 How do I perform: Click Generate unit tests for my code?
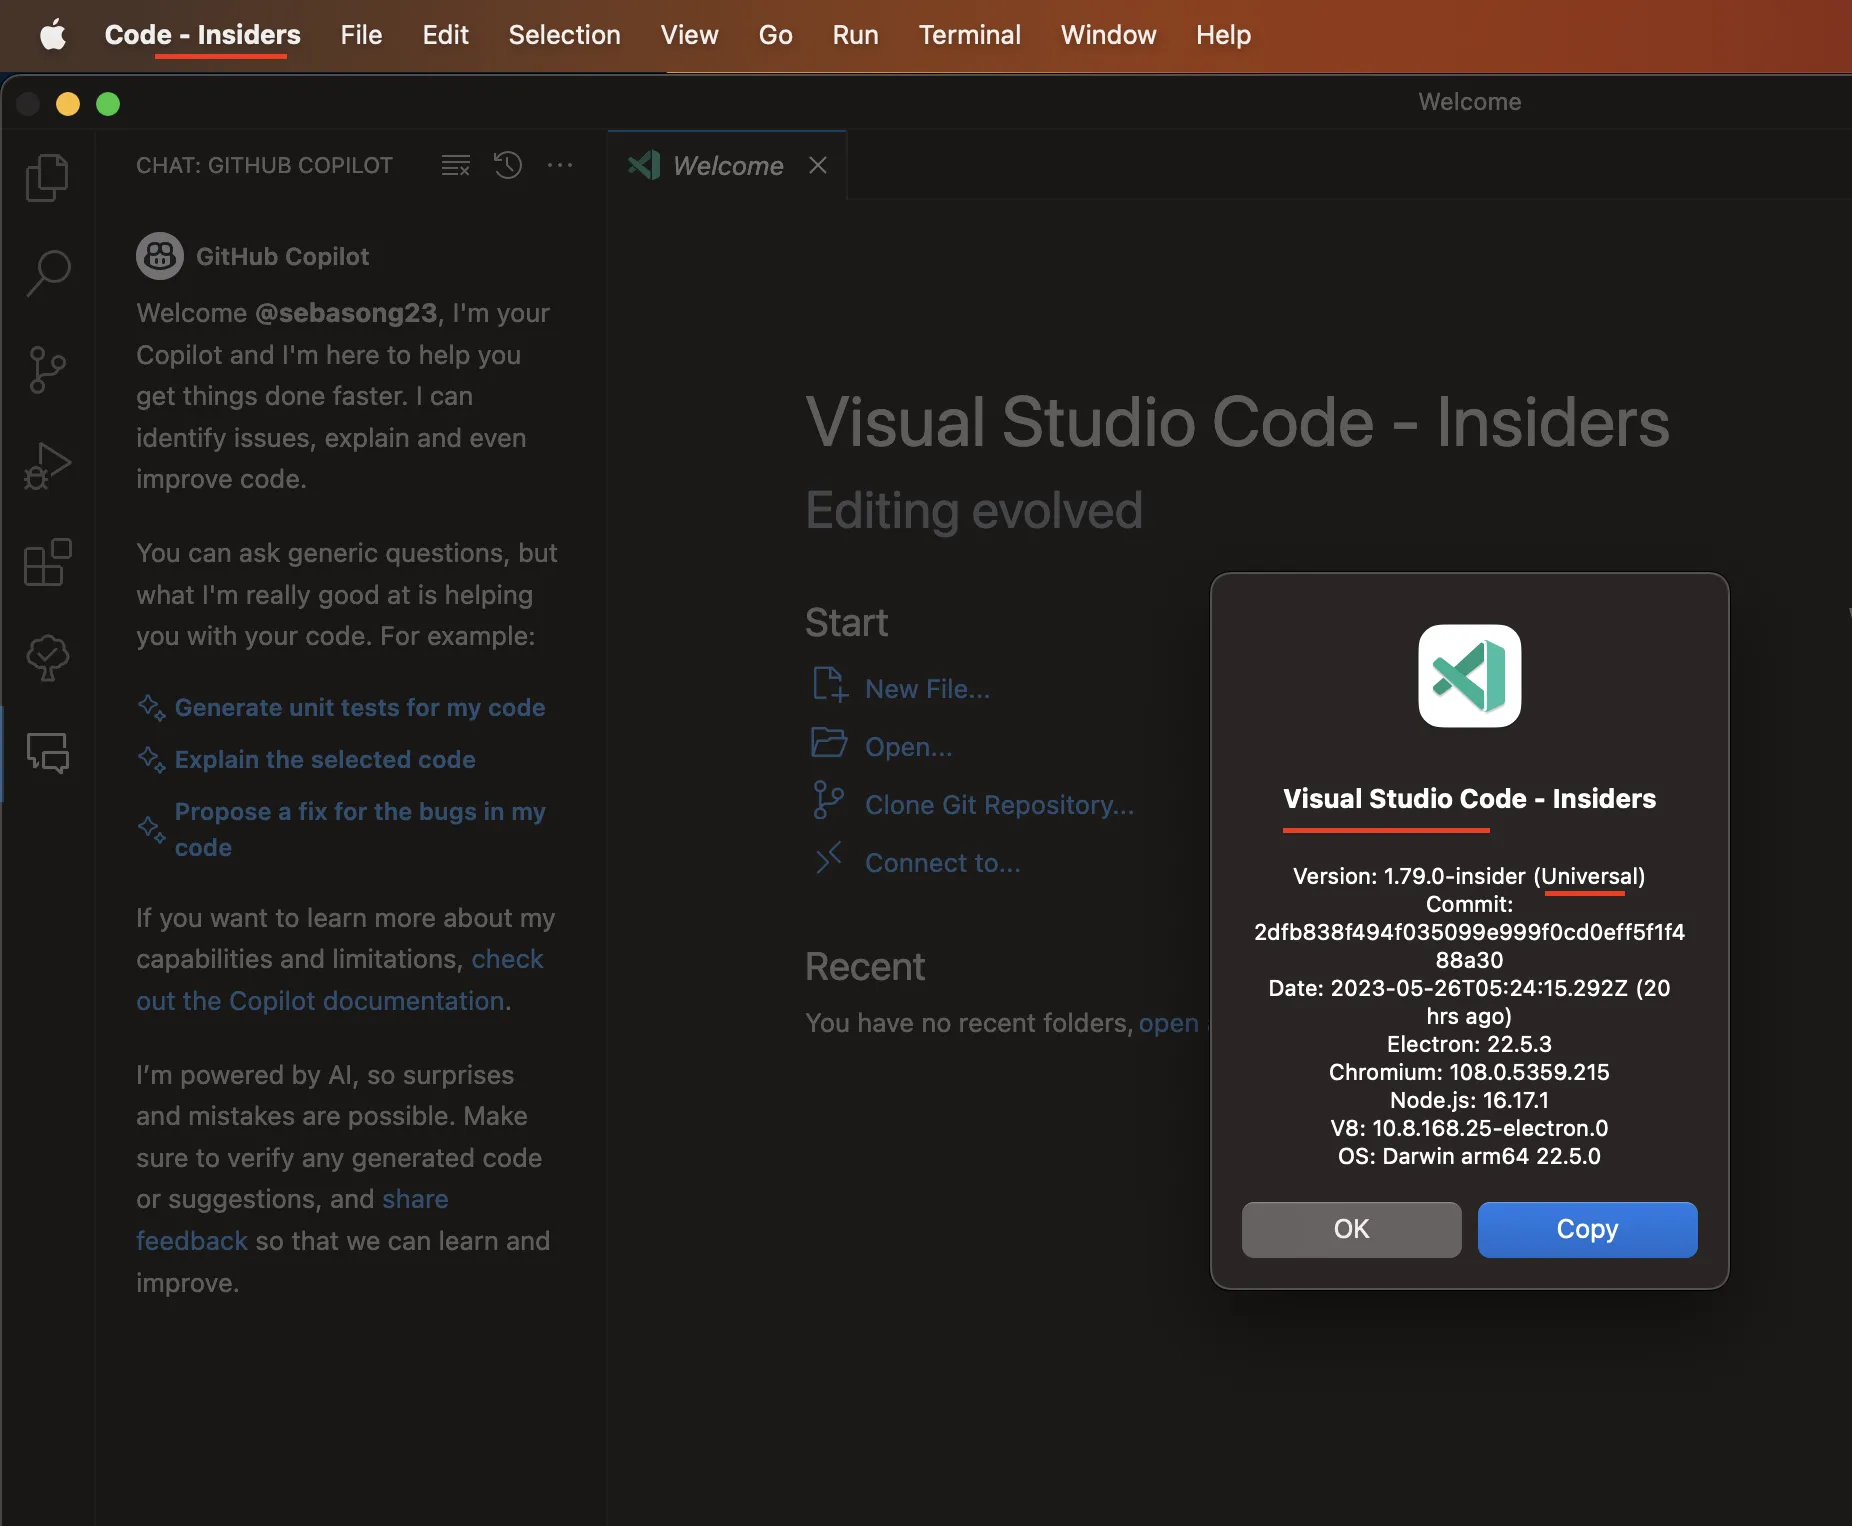click(360, 708)
